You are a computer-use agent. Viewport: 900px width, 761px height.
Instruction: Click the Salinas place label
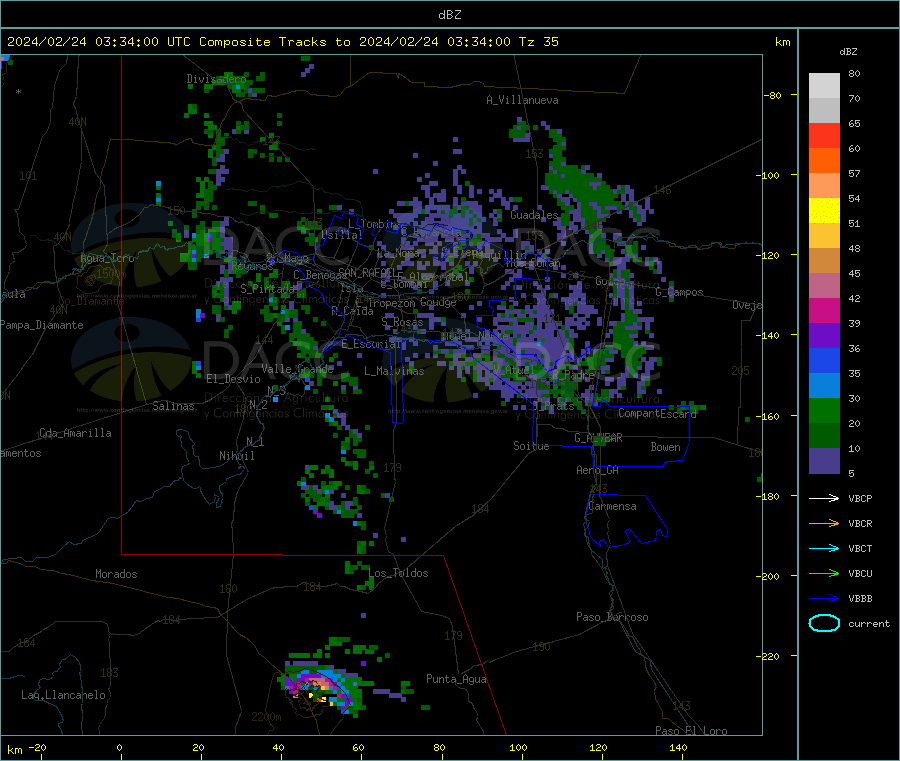coord(173,406)
